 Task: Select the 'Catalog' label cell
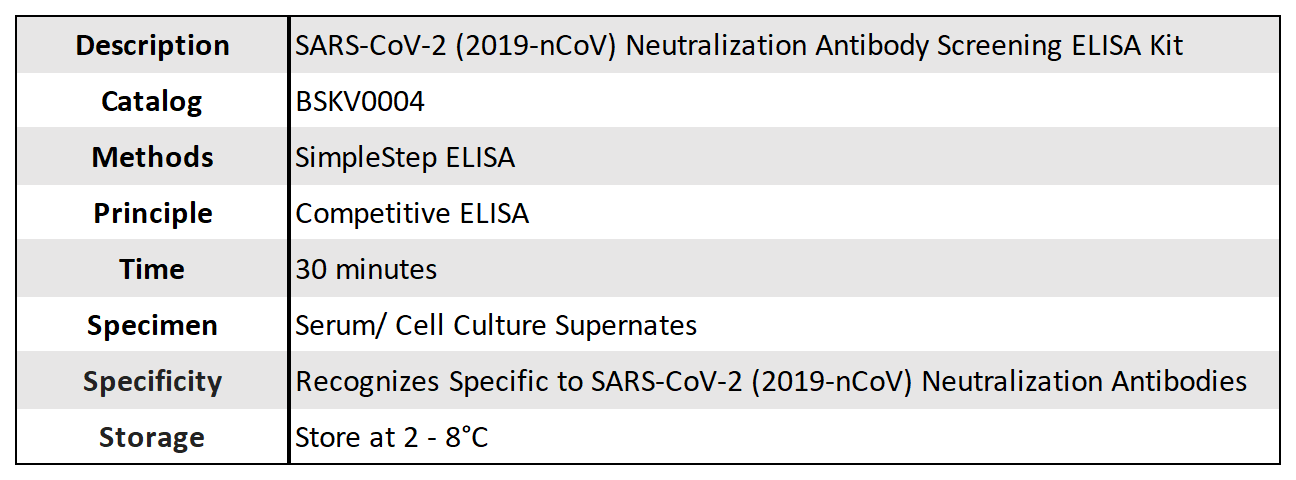[x=152, y=102]
